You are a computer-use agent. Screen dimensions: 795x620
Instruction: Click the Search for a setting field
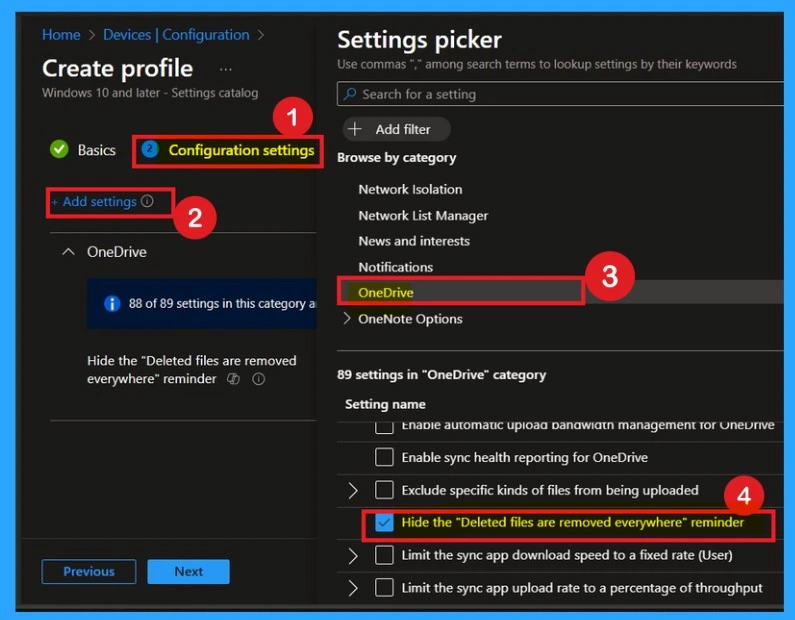(560, 94)
